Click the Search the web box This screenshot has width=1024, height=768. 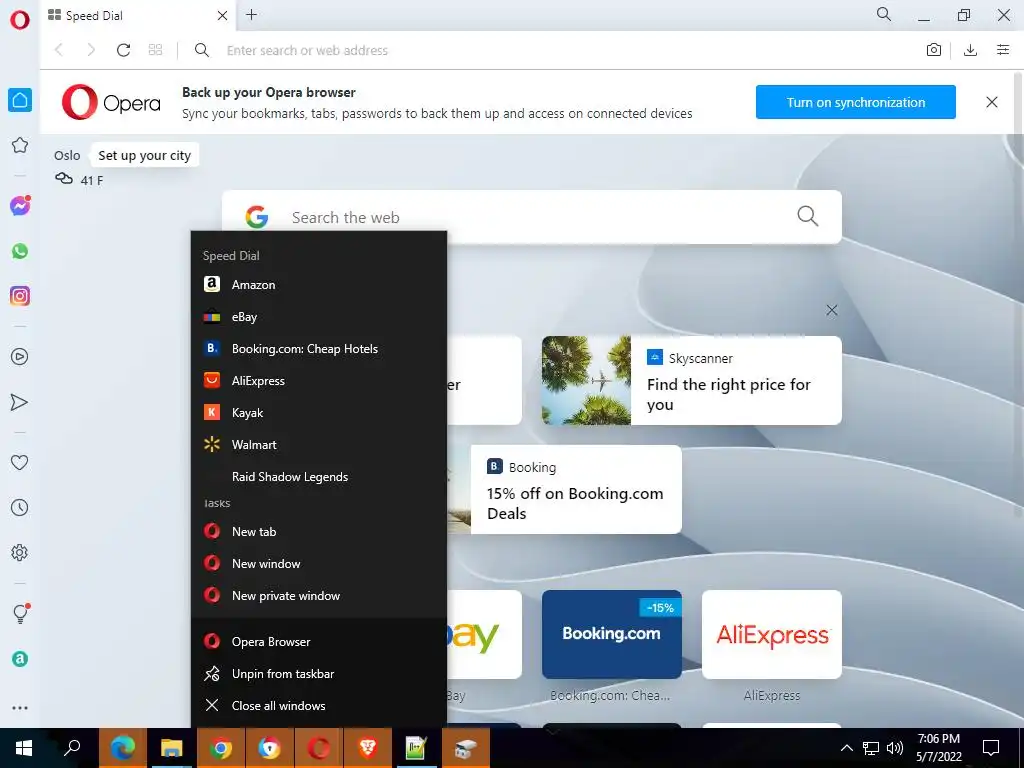tap(532, 217)
